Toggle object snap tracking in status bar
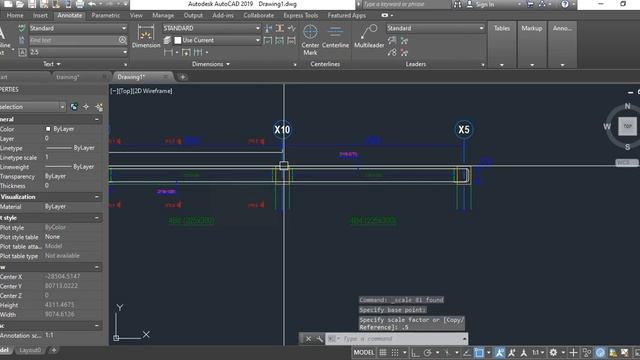Viewport: 640px width, 360px height. (467, 353)
